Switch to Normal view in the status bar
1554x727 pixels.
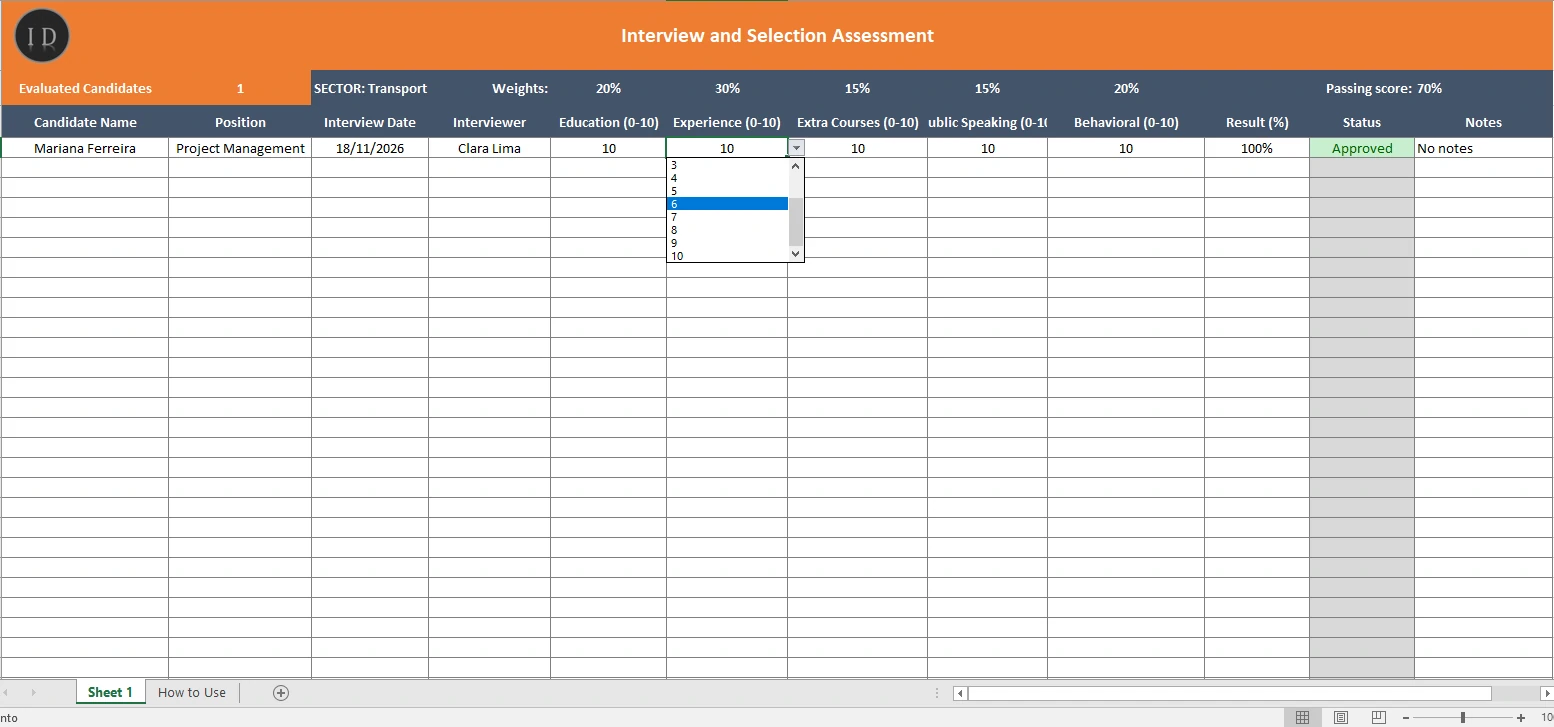[1303, 717]
